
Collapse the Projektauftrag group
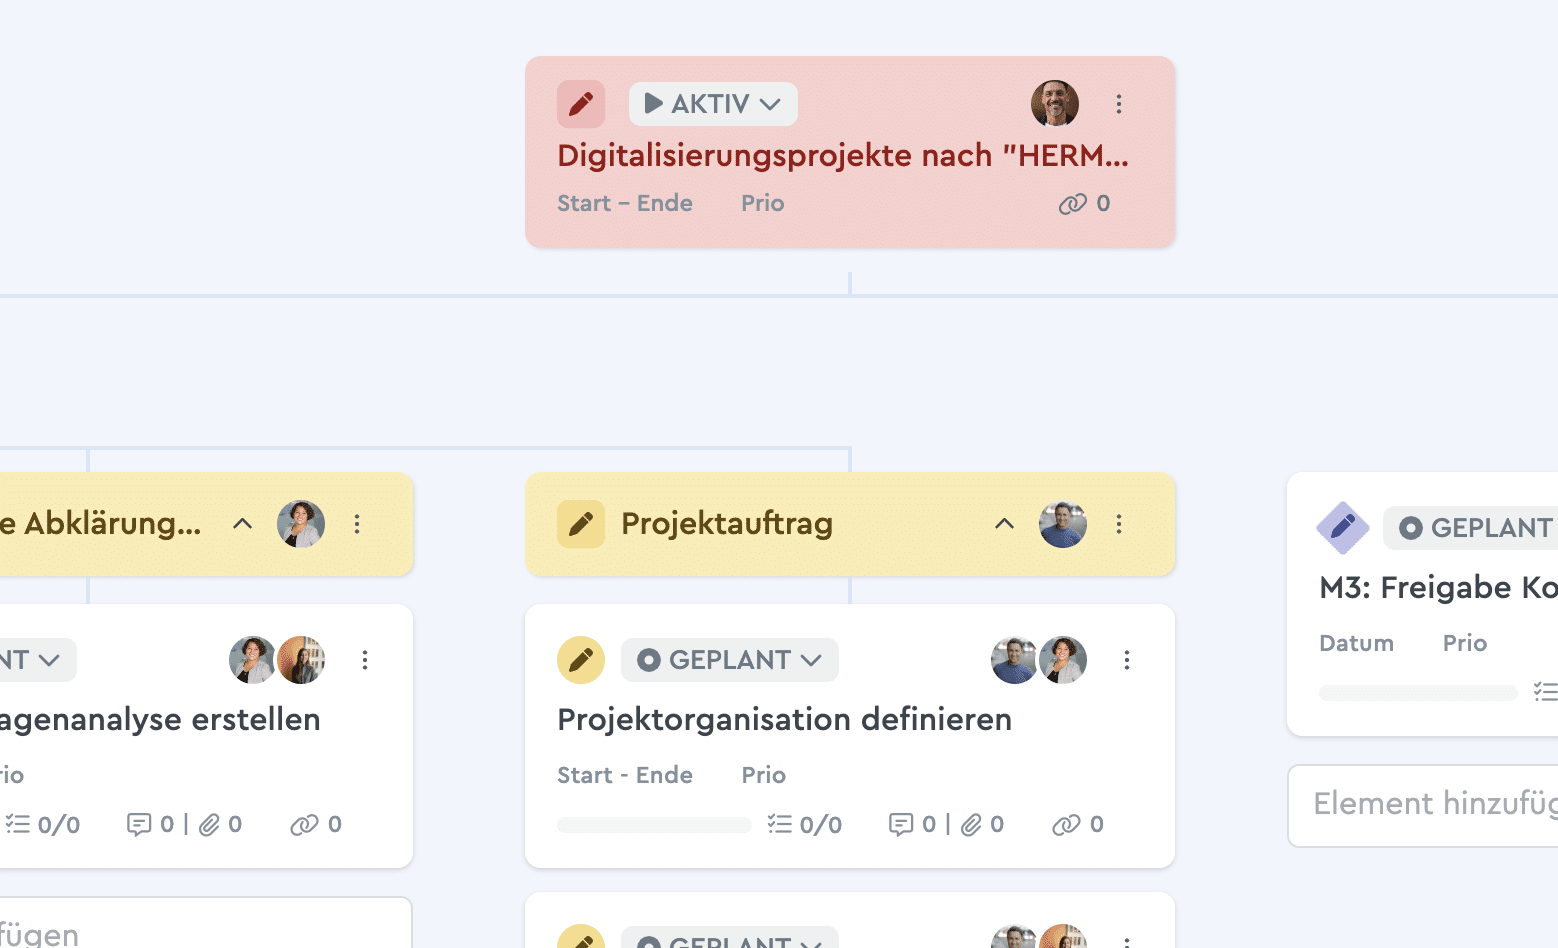(1004, 524)
